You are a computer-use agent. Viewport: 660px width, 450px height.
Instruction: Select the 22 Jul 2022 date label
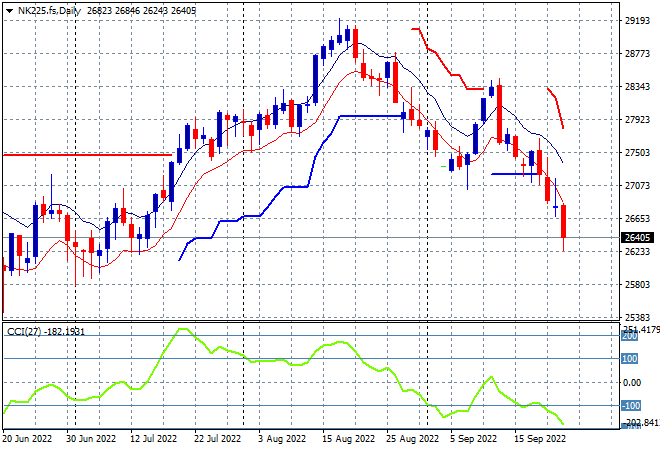click(x=218, y=439)
